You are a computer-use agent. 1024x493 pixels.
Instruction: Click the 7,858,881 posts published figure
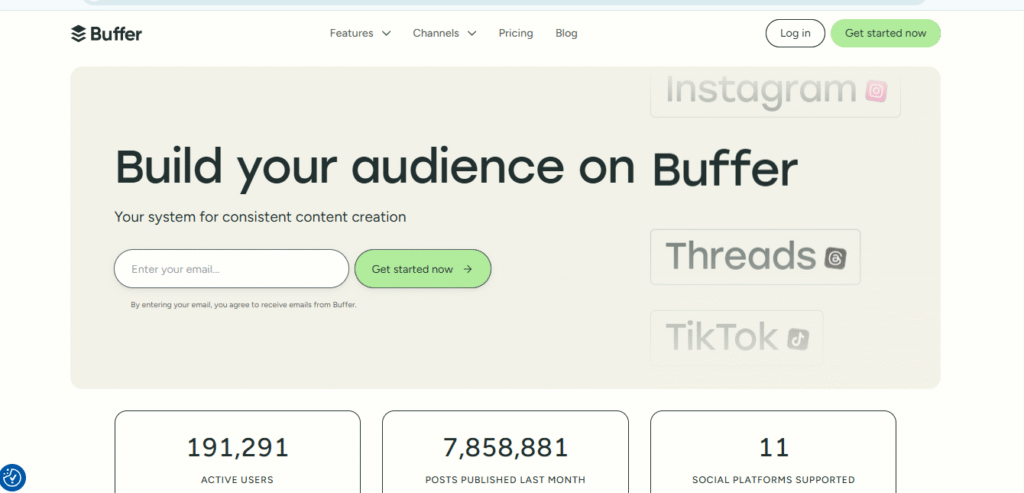click(x=505, y=448)
